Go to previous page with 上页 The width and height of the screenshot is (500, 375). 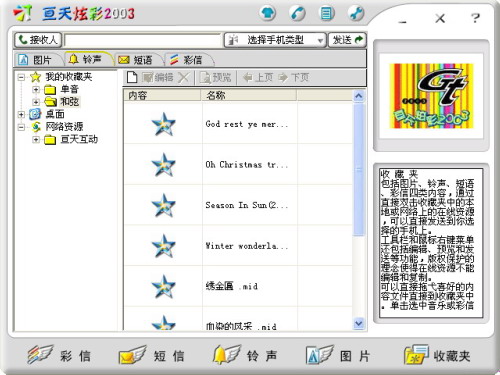tap(258, 78)
